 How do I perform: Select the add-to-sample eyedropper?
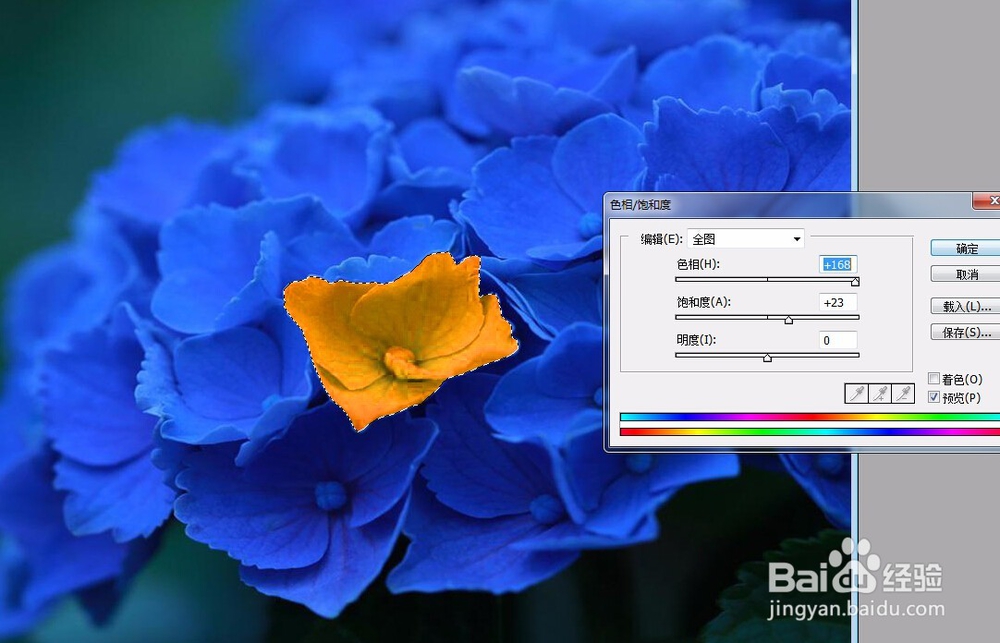coord(879,394)
